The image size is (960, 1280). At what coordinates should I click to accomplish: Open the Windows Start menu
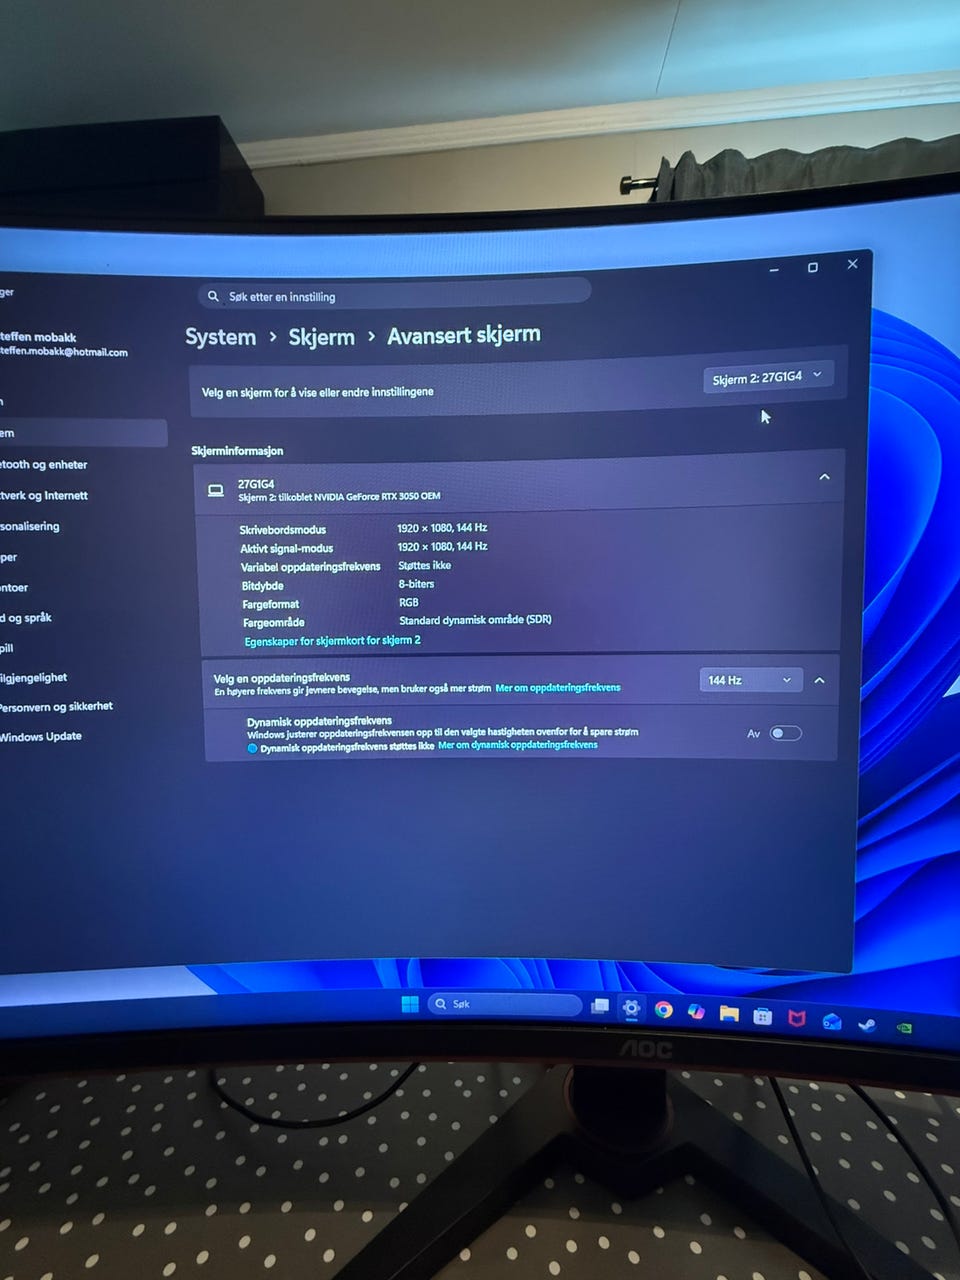[410, 1004]
